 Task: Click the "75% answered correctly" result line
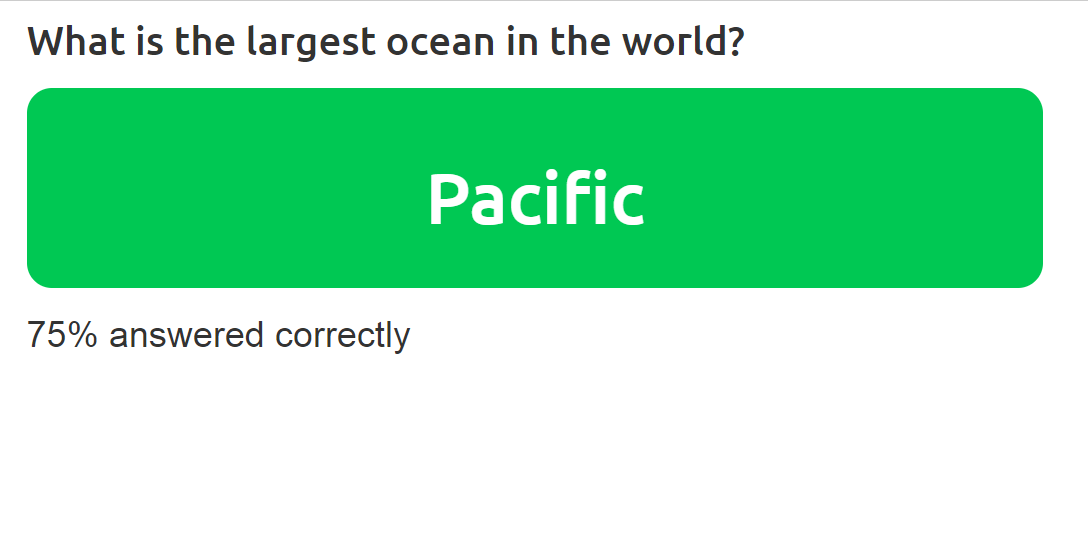[x=218, y=335]
